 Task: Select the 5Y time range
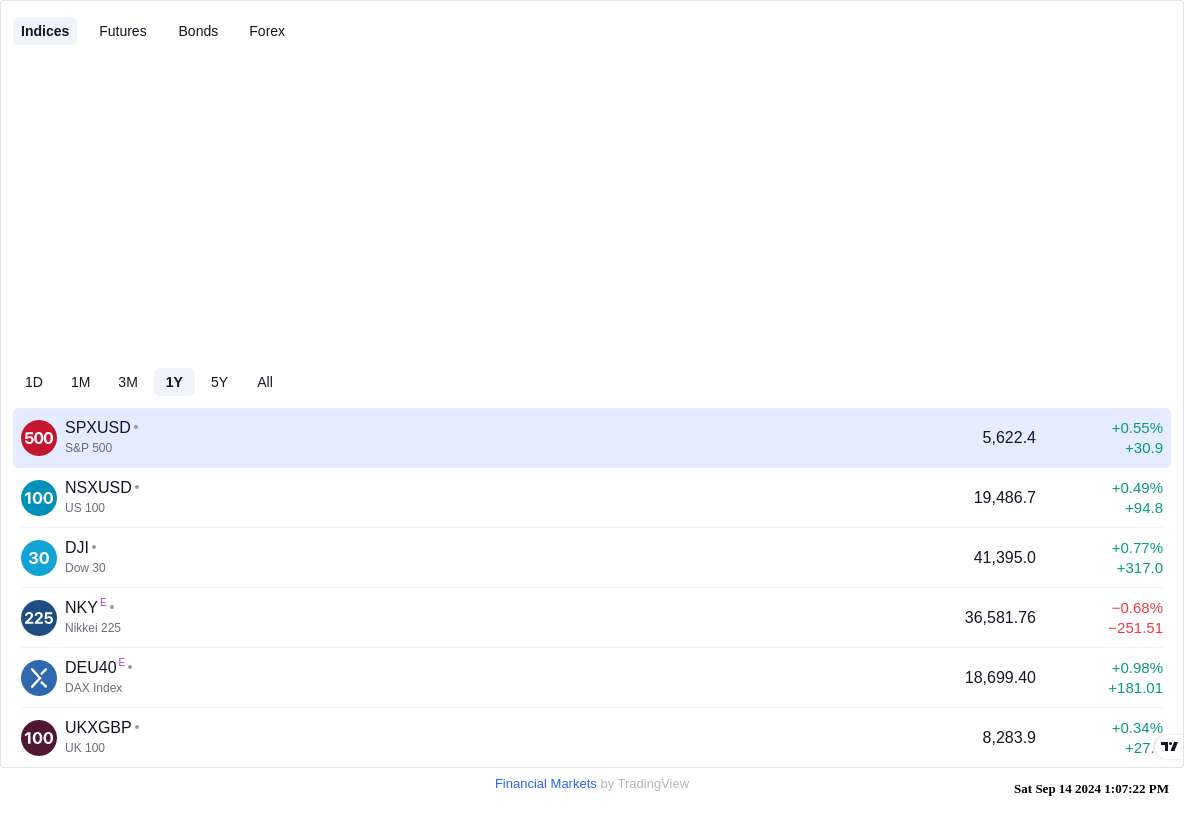pyautogui.click(x=219, y=382)
